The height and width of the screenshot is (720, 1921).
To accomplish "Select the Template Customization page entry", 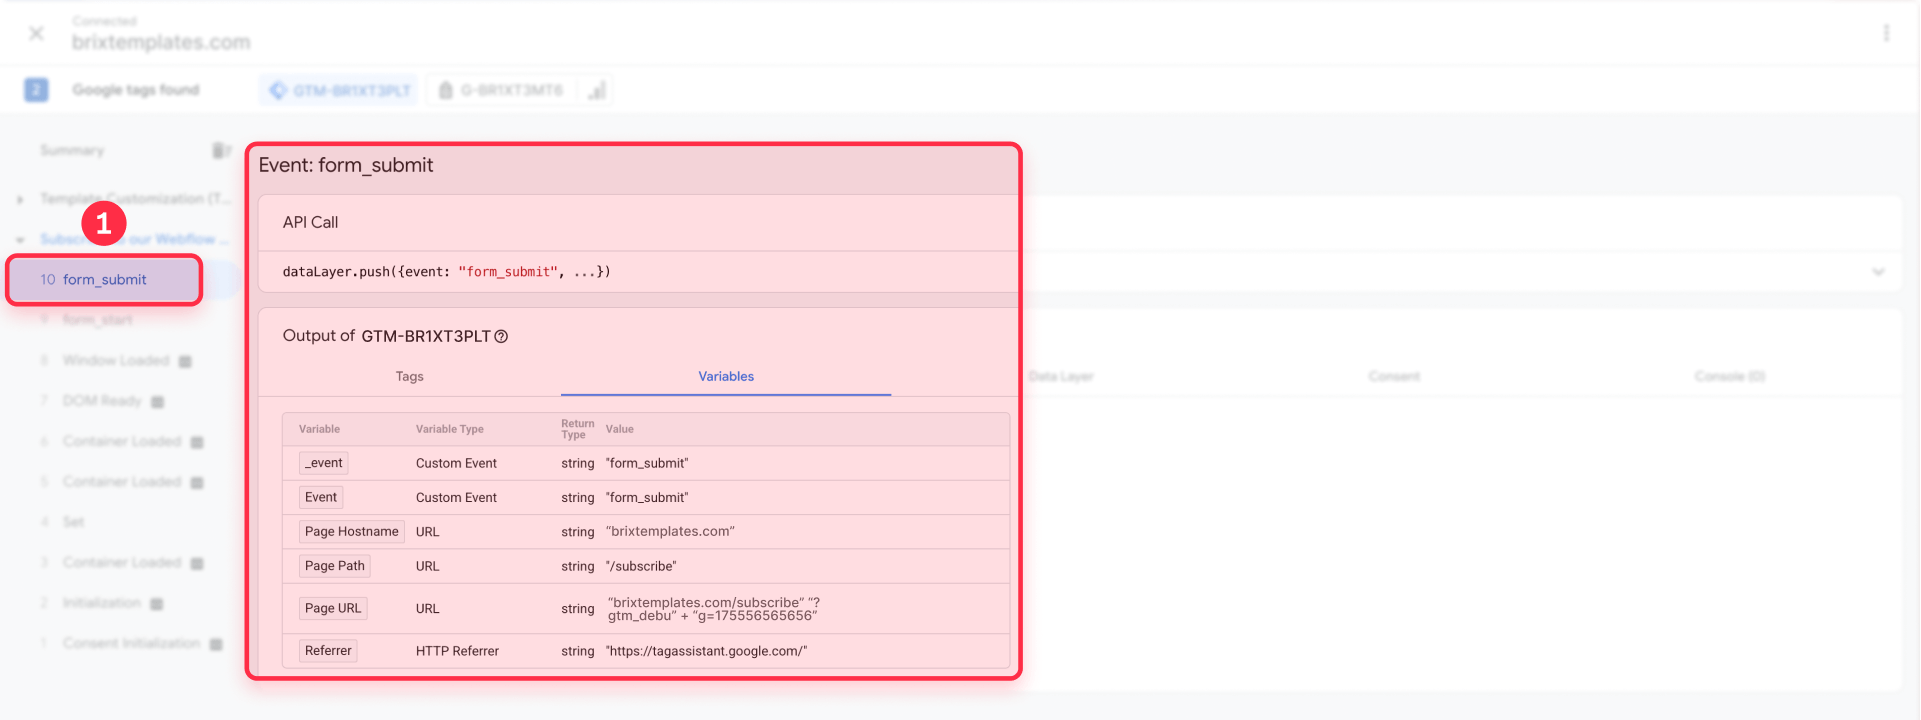I will (x=135, y=199).
